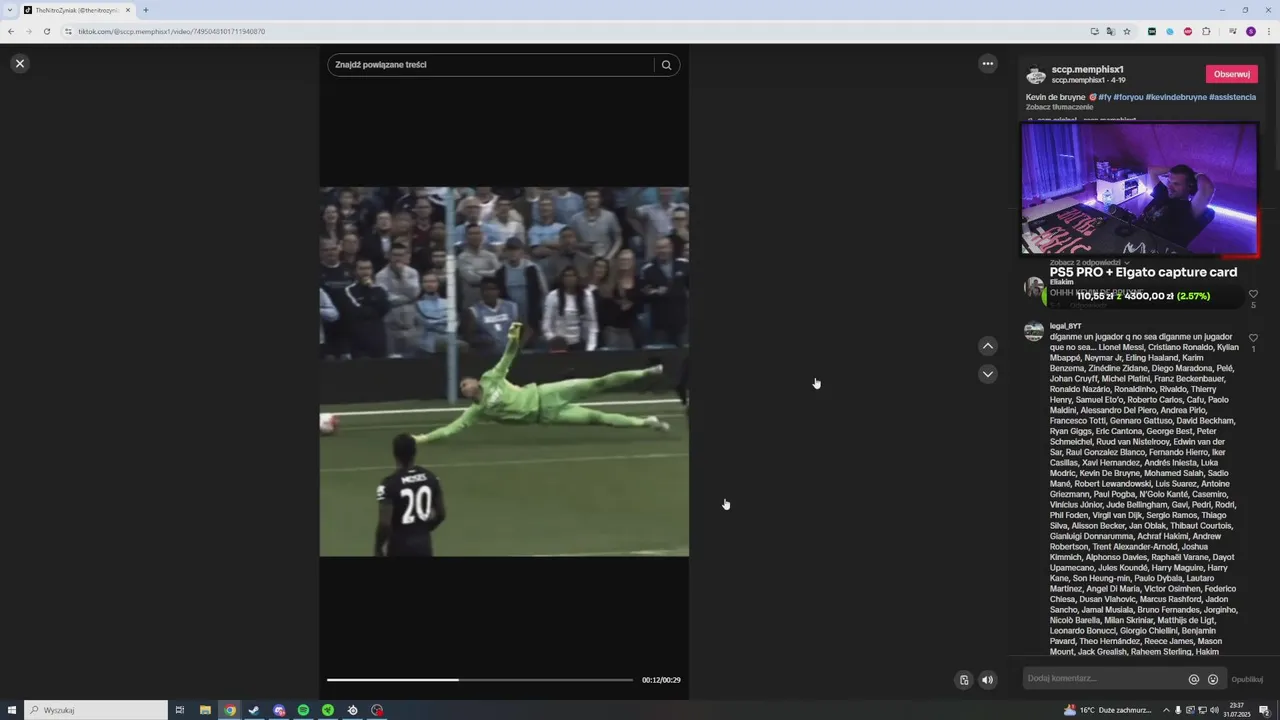This screenshot has height=720, width=1280.
Task: Open the blue circle browser extension
Action: (1170, 31)
